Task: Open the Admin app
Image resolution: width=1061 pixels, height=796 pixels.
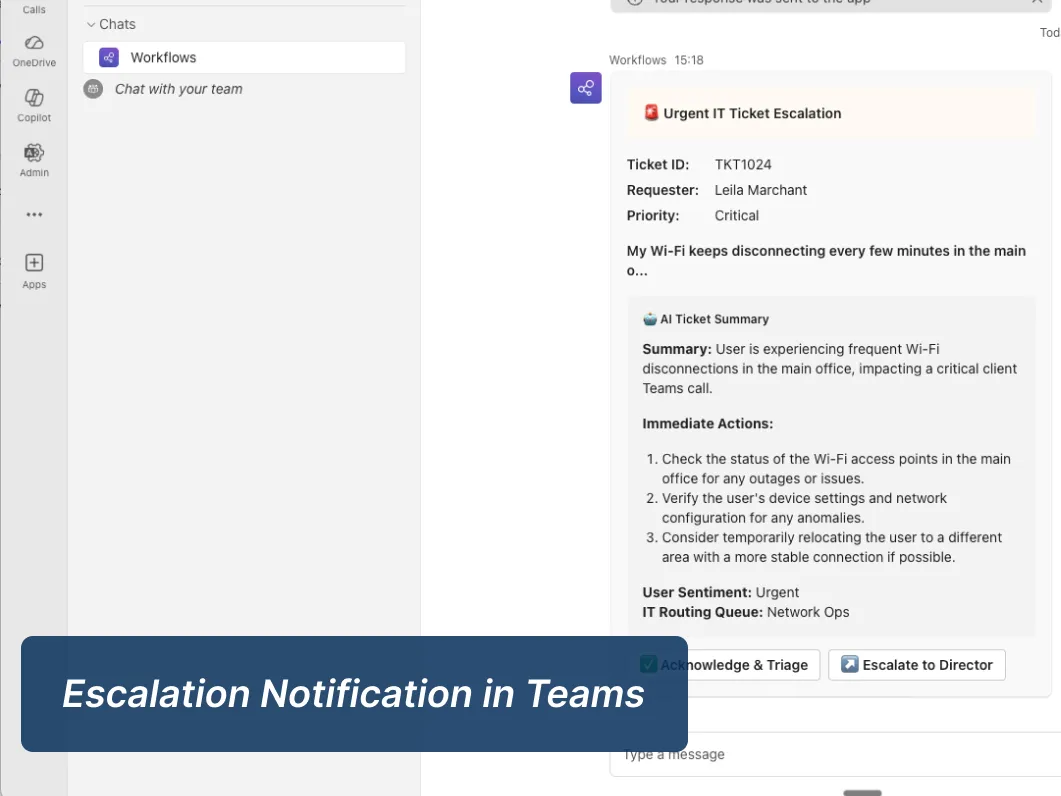Action: click(34, 160)
